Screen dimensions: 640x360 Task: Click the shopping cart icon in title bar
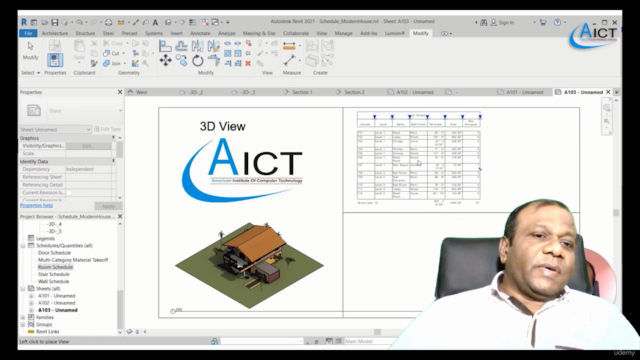tap(542, 22)
